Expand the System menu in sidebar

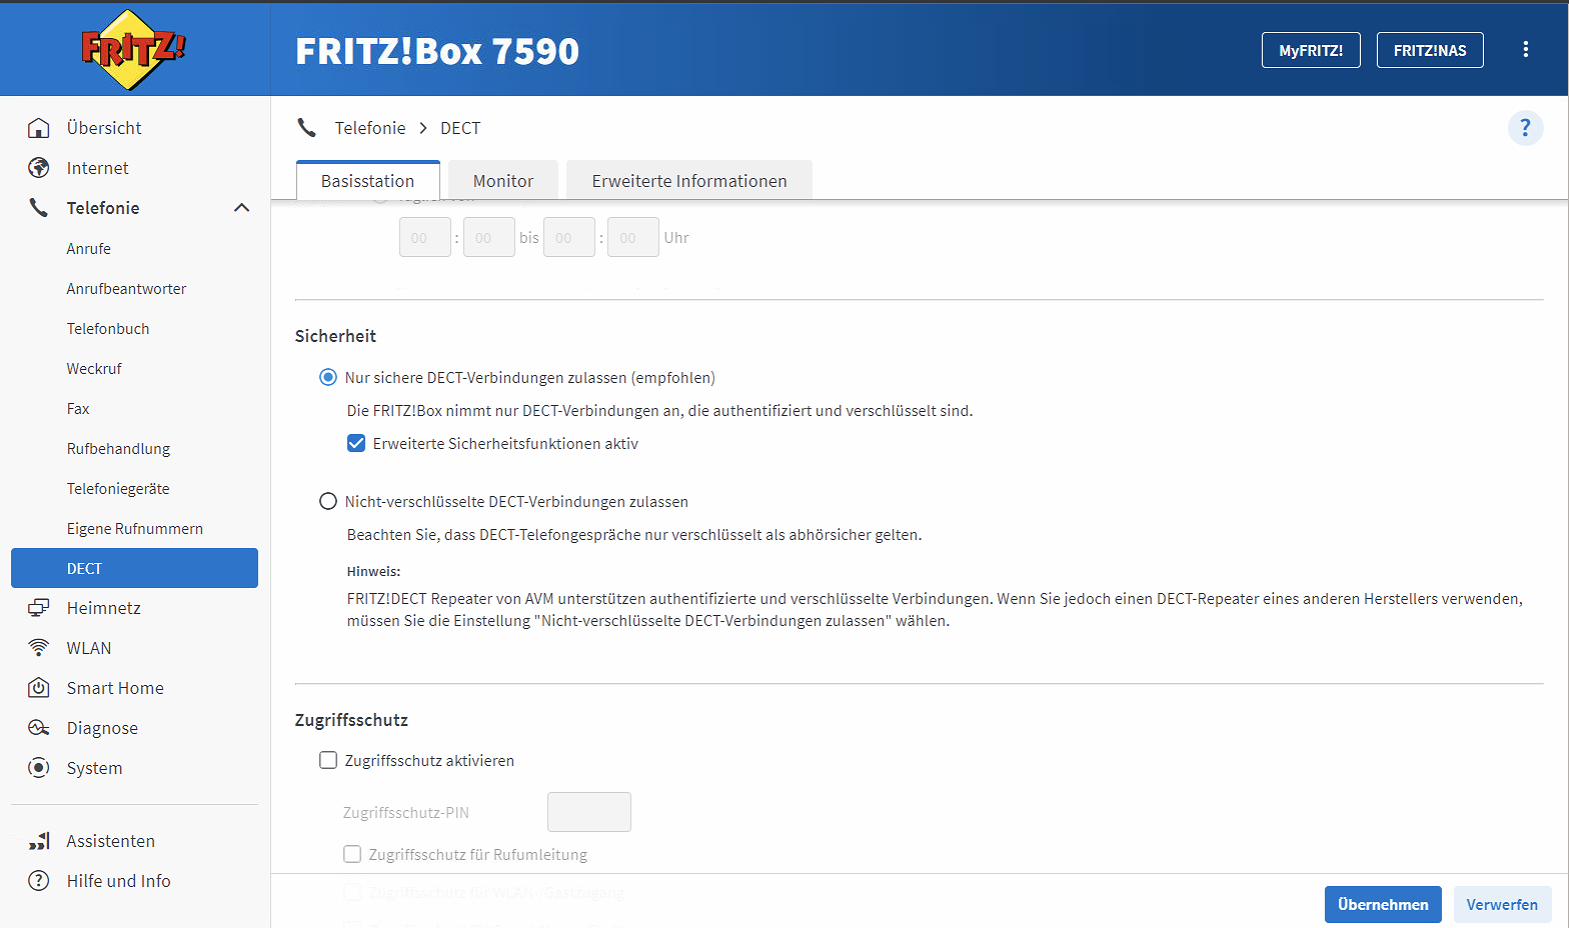(x=94, y=768)
